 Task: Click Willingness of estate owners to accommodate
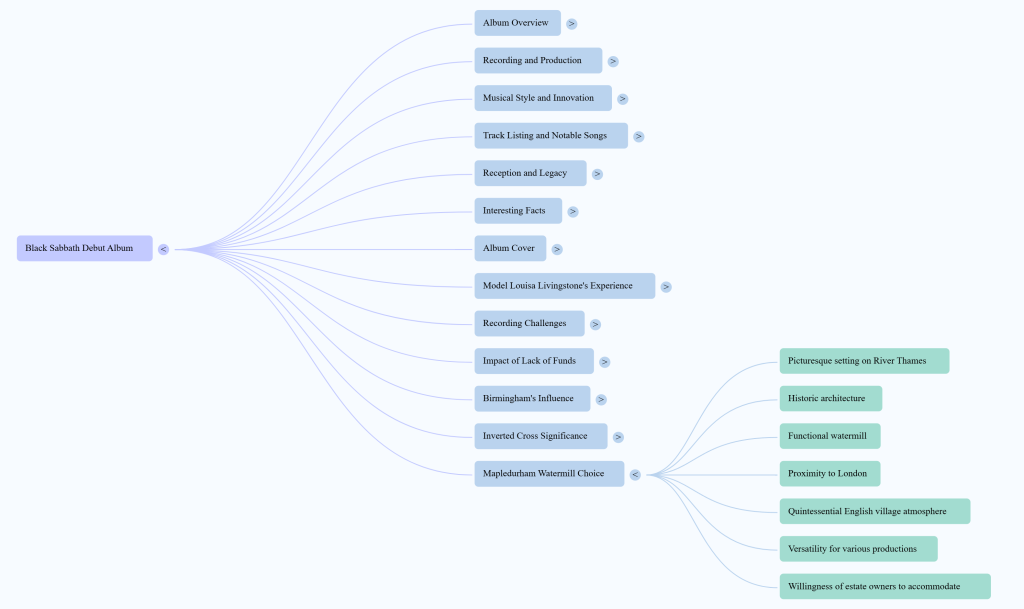pos(885,587)
